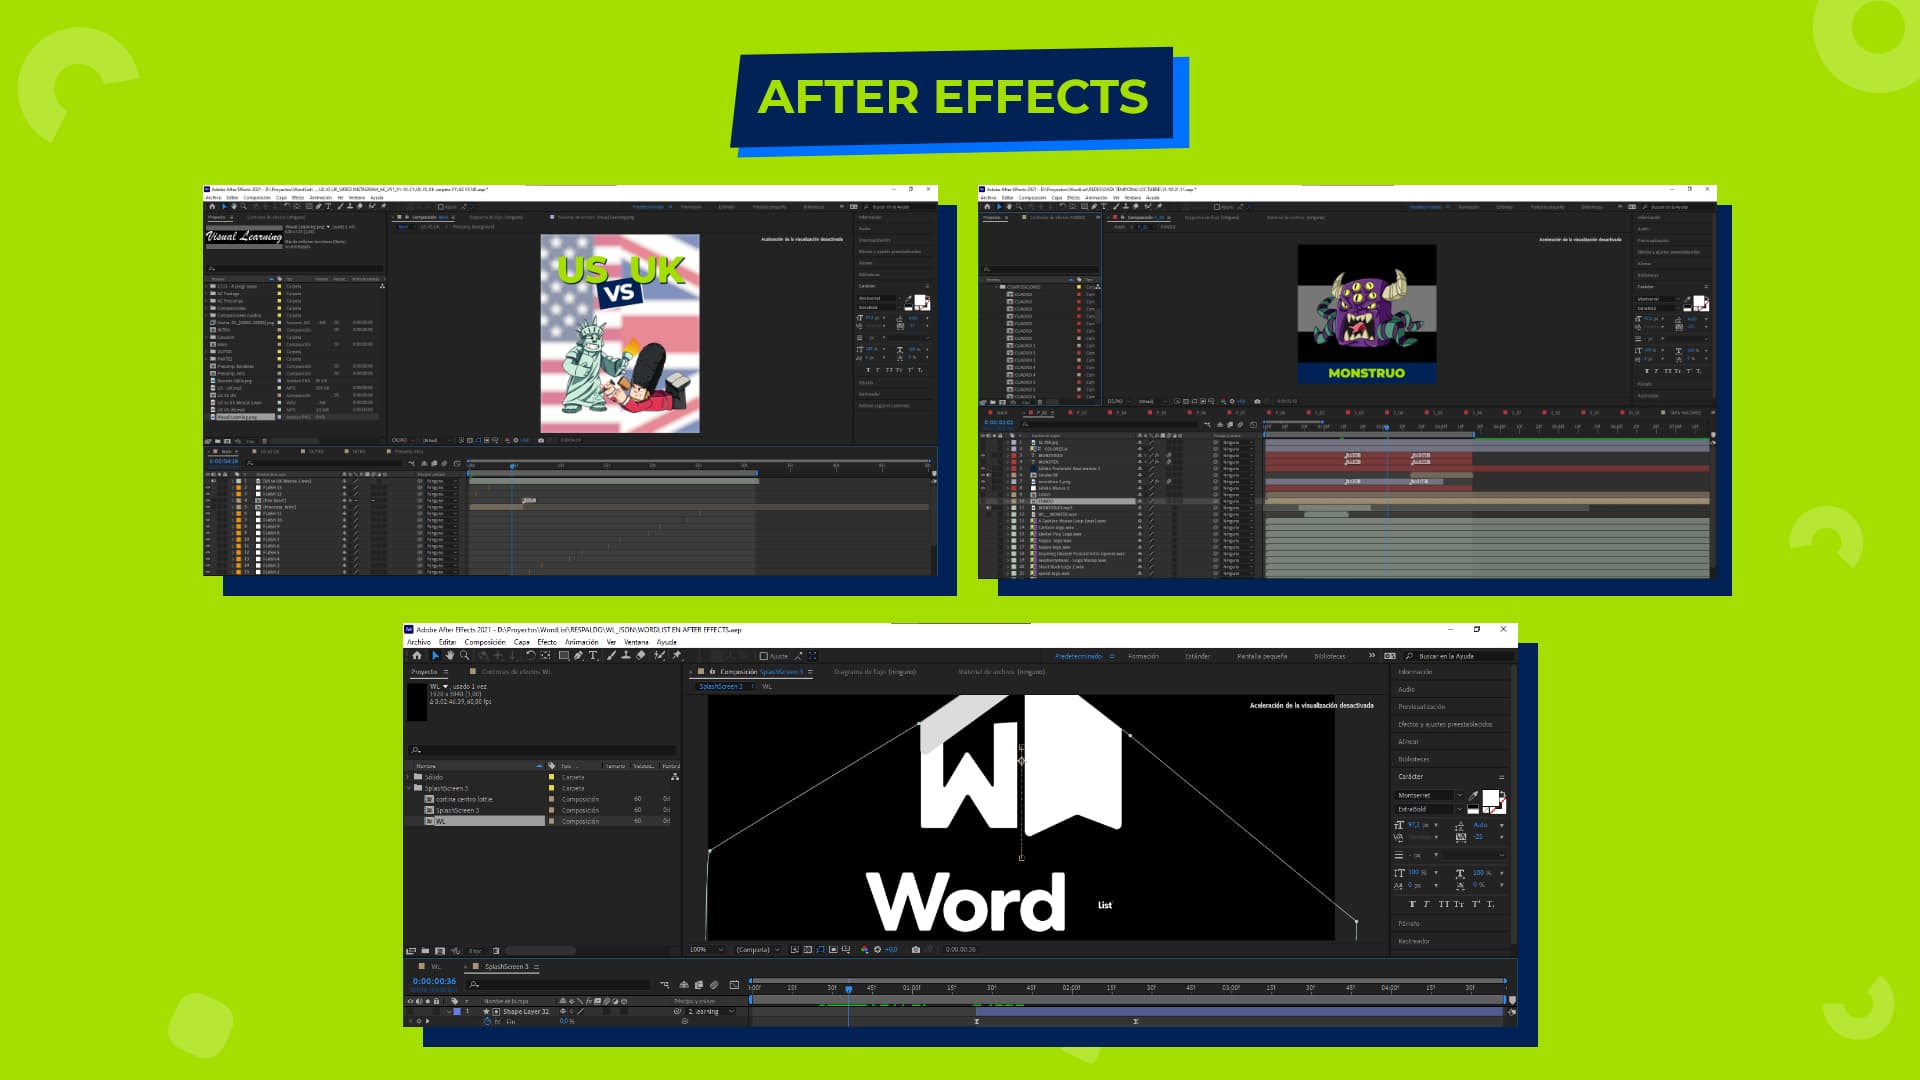
Task: Select the Zoom magnifier tool in the bottom window
Action: [x=464, y=656]
